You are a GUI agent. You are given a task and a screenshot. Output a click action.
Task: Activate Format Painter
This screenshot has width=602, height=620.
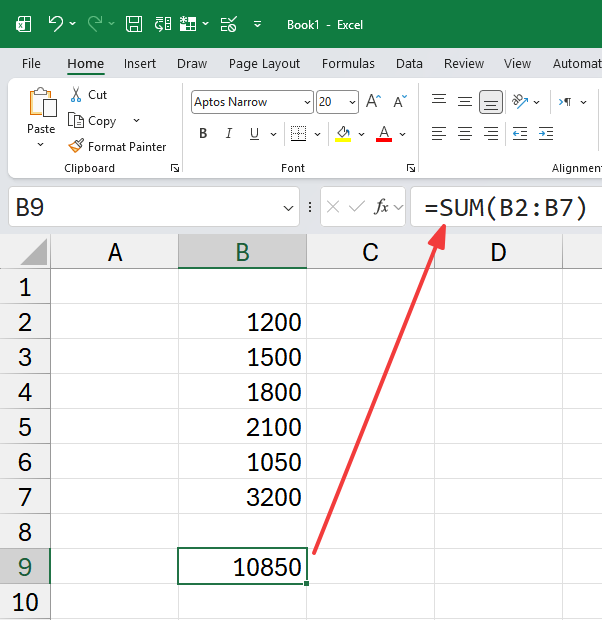coord(117,147)
